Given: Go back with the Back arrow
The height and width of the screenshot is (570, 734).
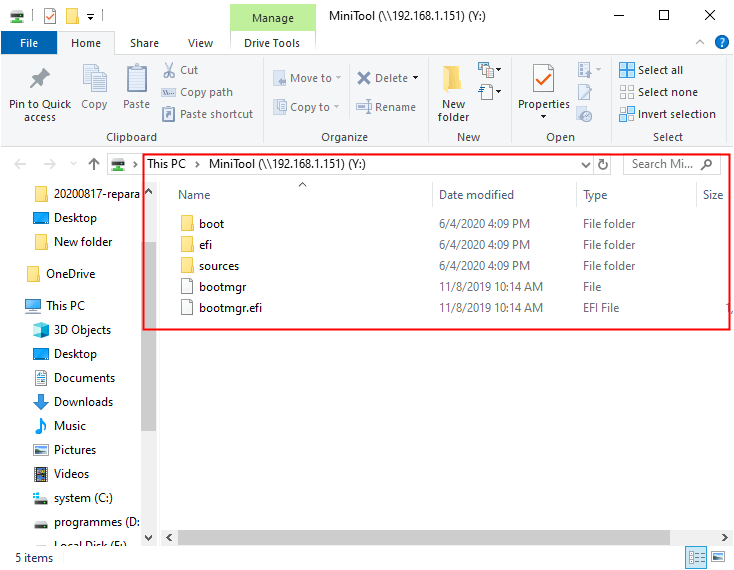Looking at the screenshot, I should (x=20, y=164).
